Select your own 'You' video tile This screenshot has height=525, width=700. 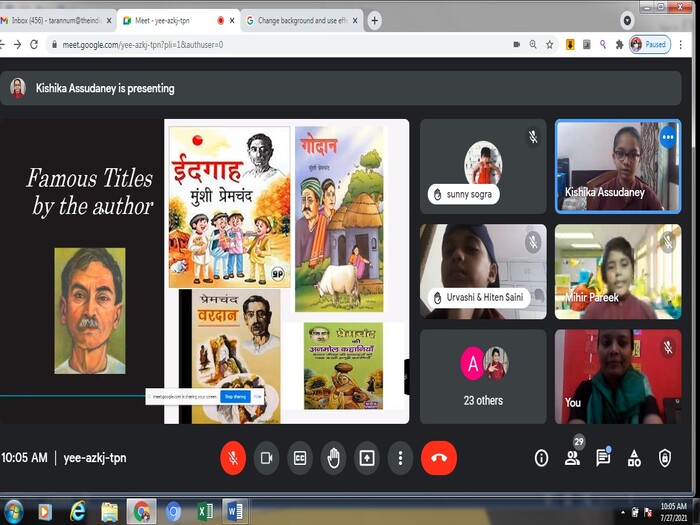[618, 377]
